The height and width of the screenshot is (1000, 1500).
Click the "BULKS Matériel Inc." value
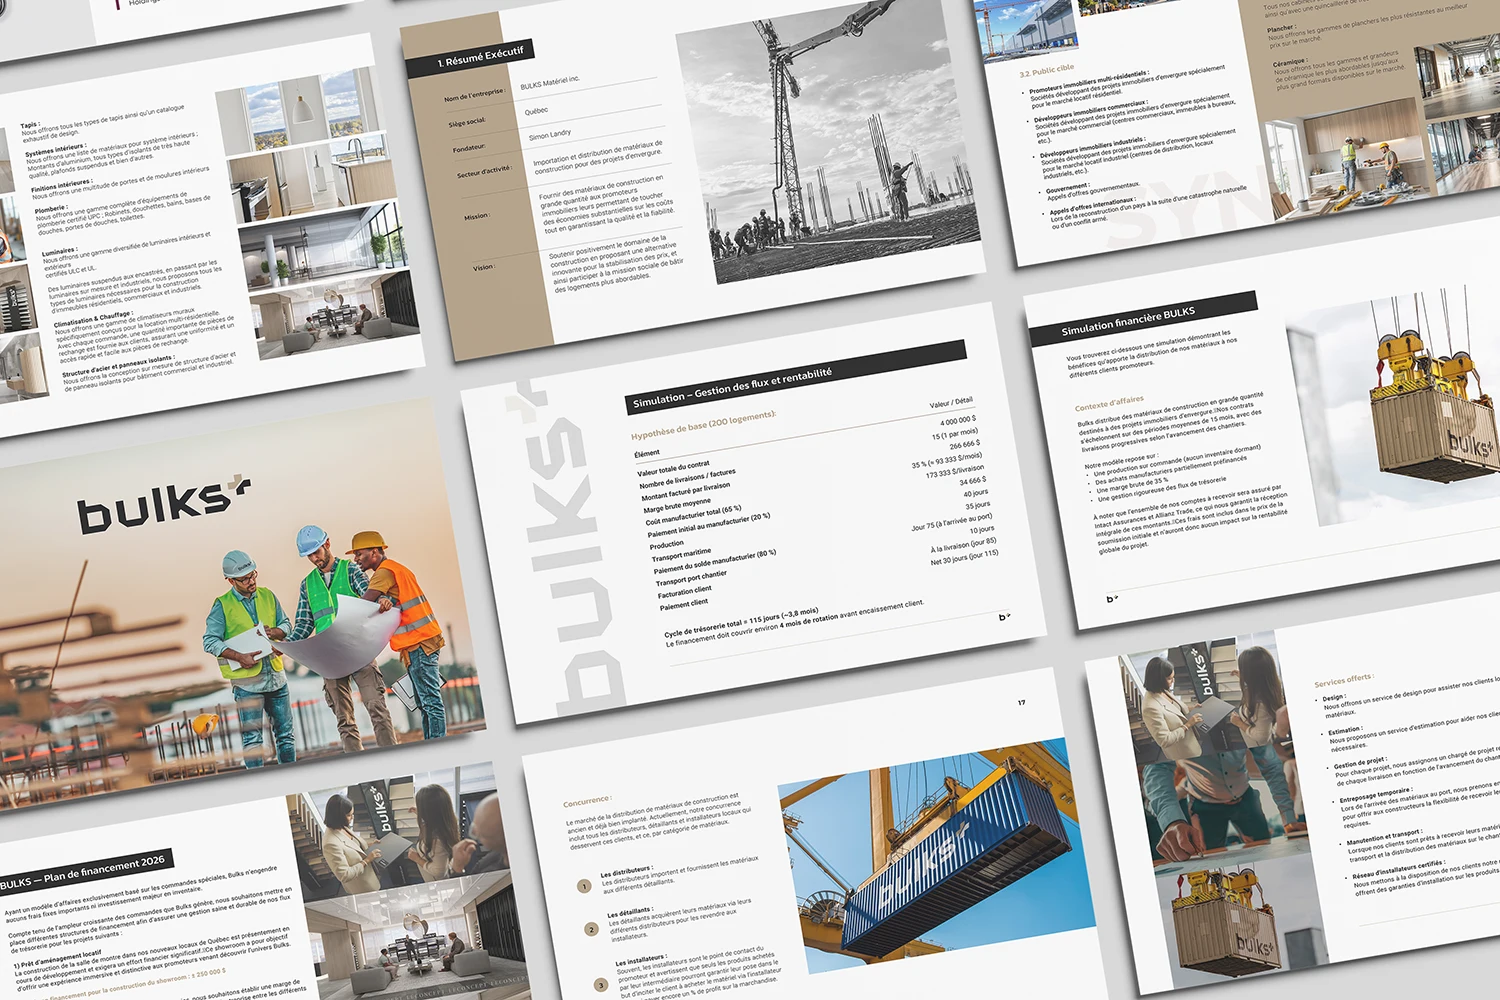[x=550, y=83]
